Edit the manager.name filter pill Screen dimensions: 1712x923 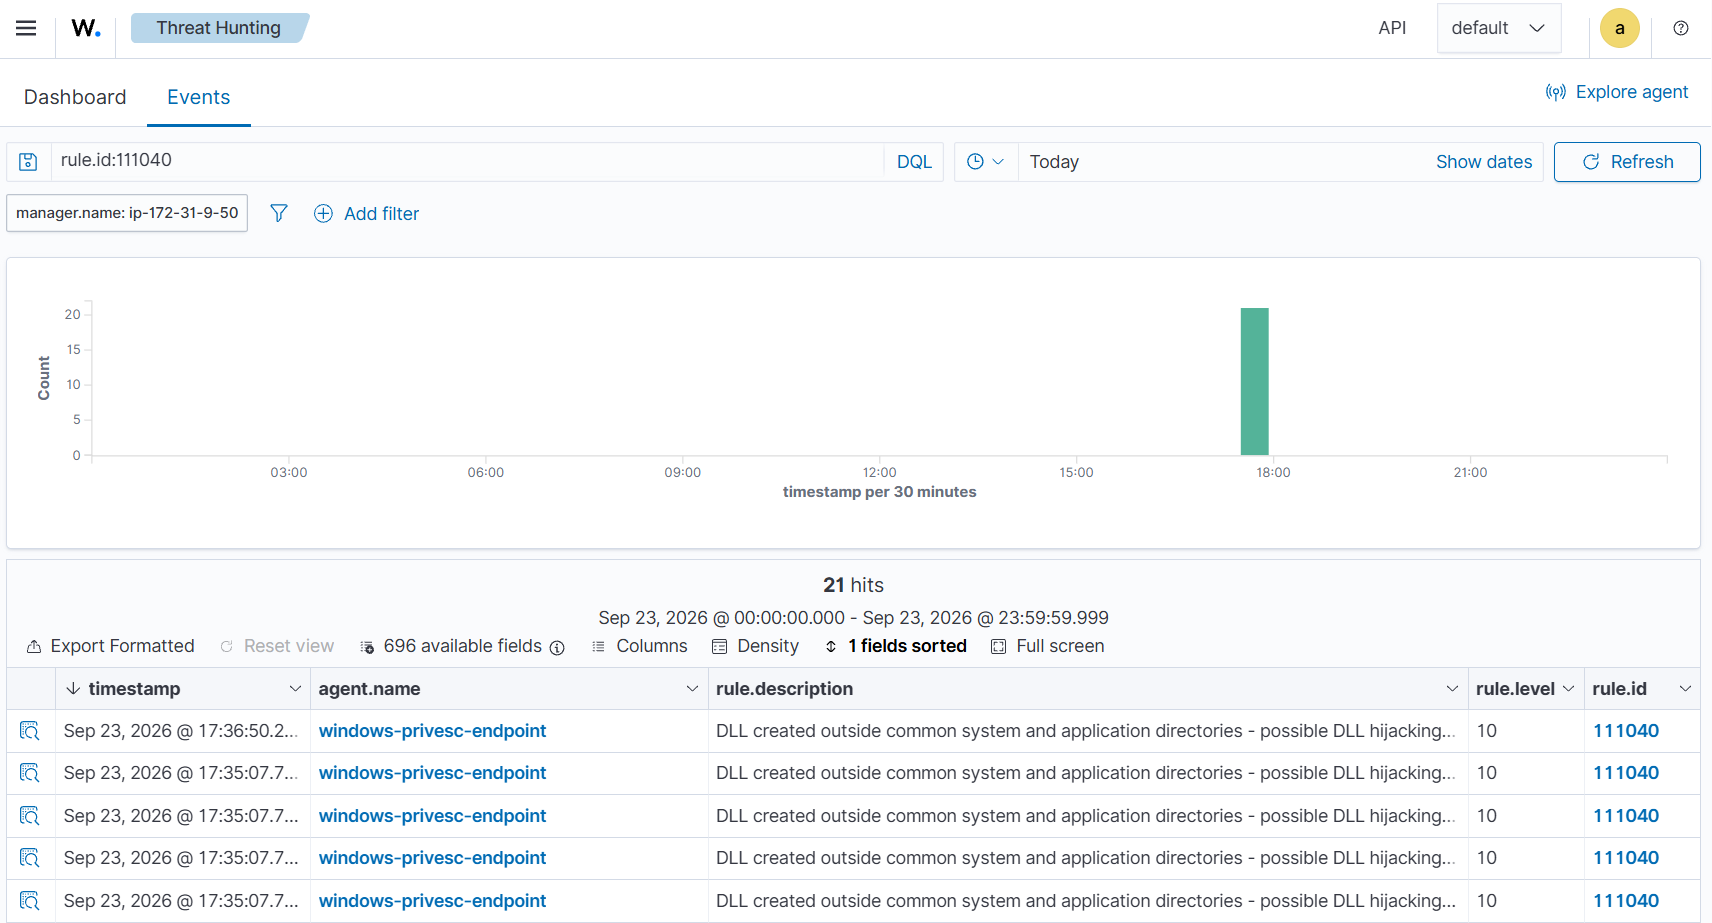pyautogui.click(x=127, y=213)
